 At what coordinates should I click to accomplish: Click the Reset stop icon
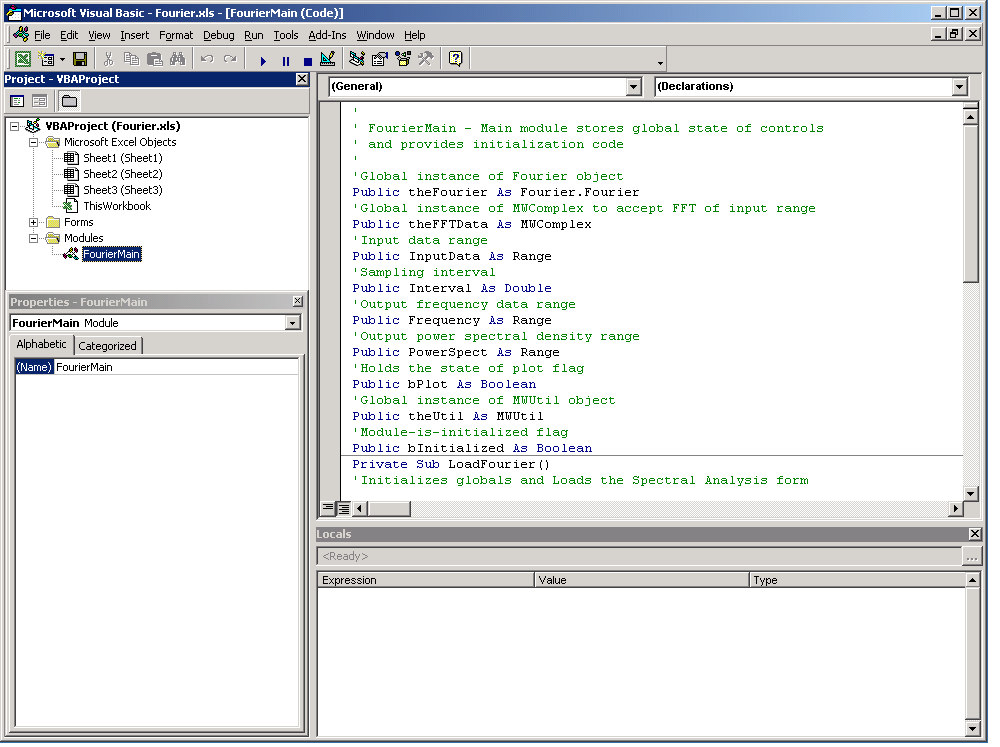point(307,61)
